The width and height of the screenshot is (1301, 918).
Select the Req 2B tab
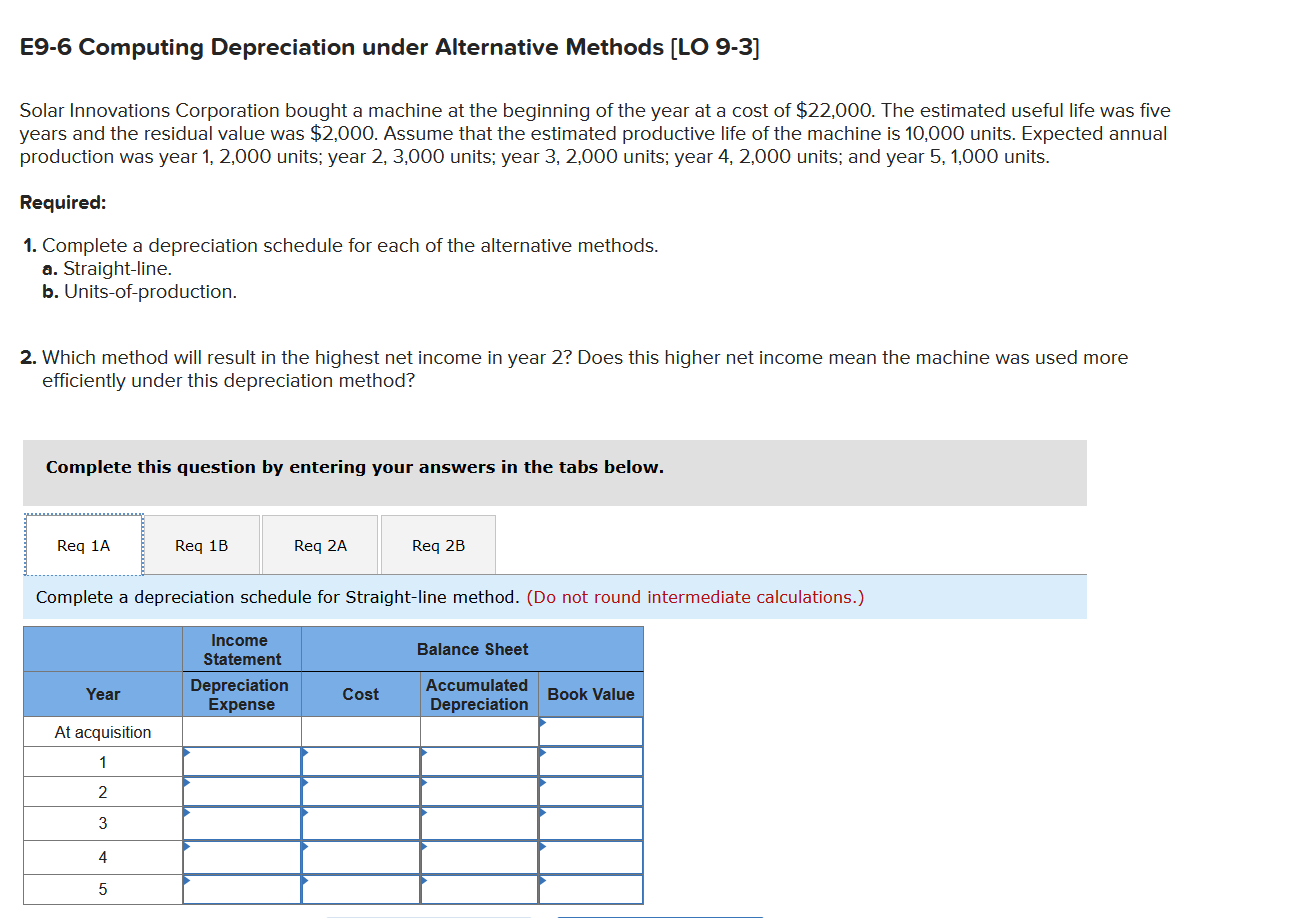tap(438, 544)
